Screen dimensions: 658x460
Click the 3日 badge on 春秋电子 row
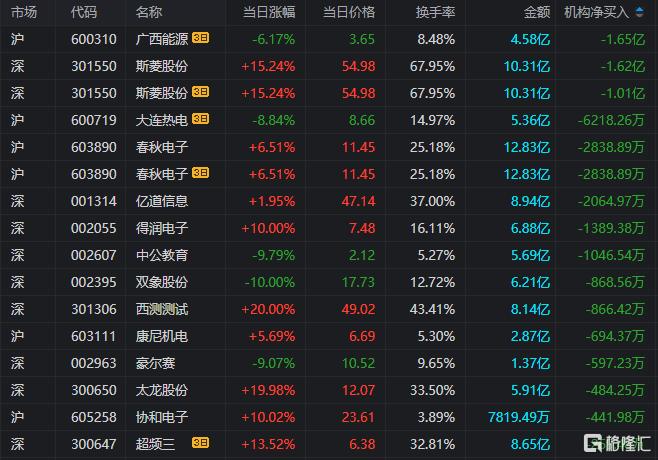200,173
